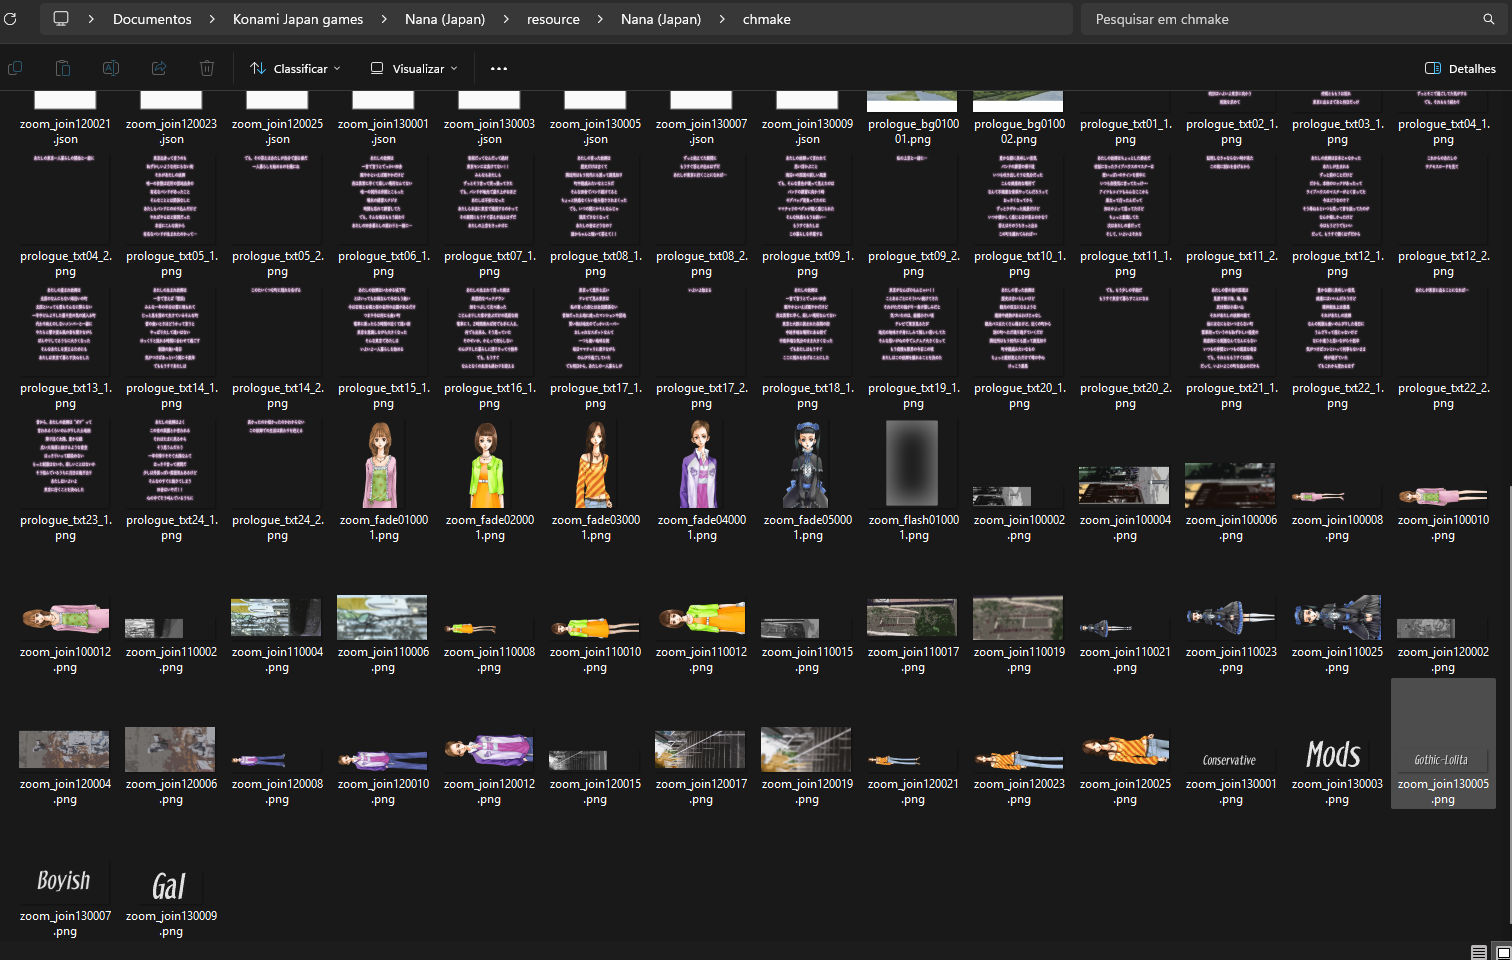The height and width of the screenshot is (960, 1512).
Task: Expand the chevron just before resource breadcrumb
Action: click(x=506, y=19)
